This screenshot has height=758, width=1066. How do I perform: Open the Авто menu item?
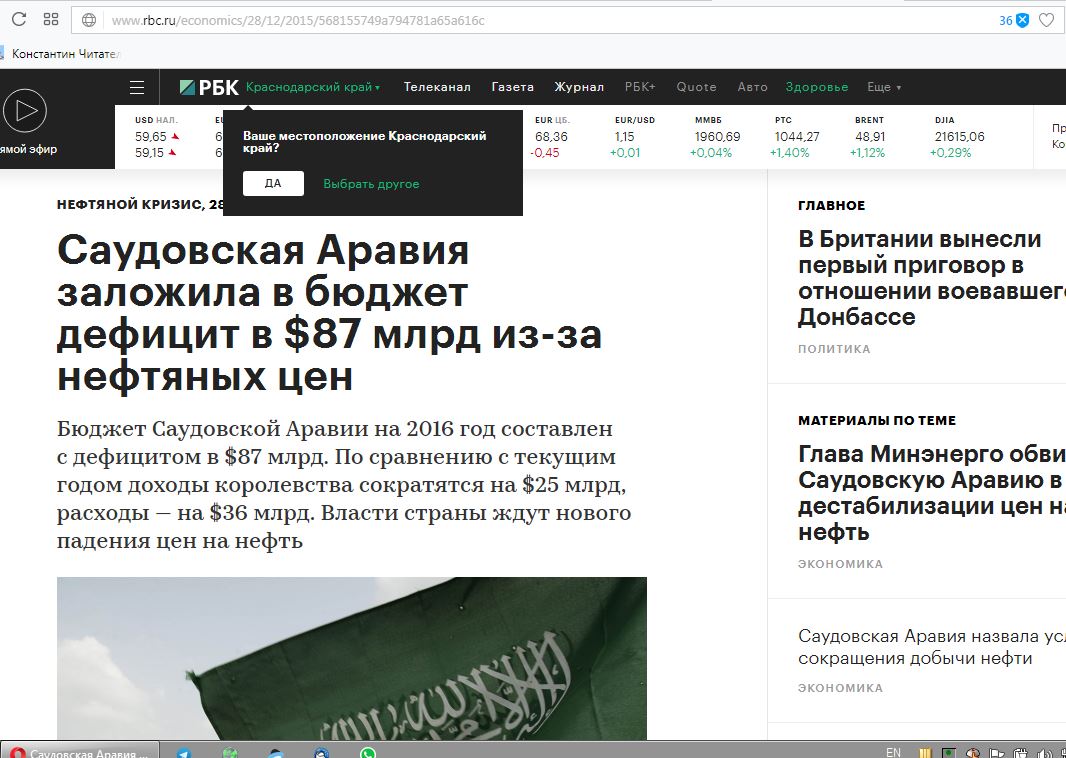tap(752, 87)
